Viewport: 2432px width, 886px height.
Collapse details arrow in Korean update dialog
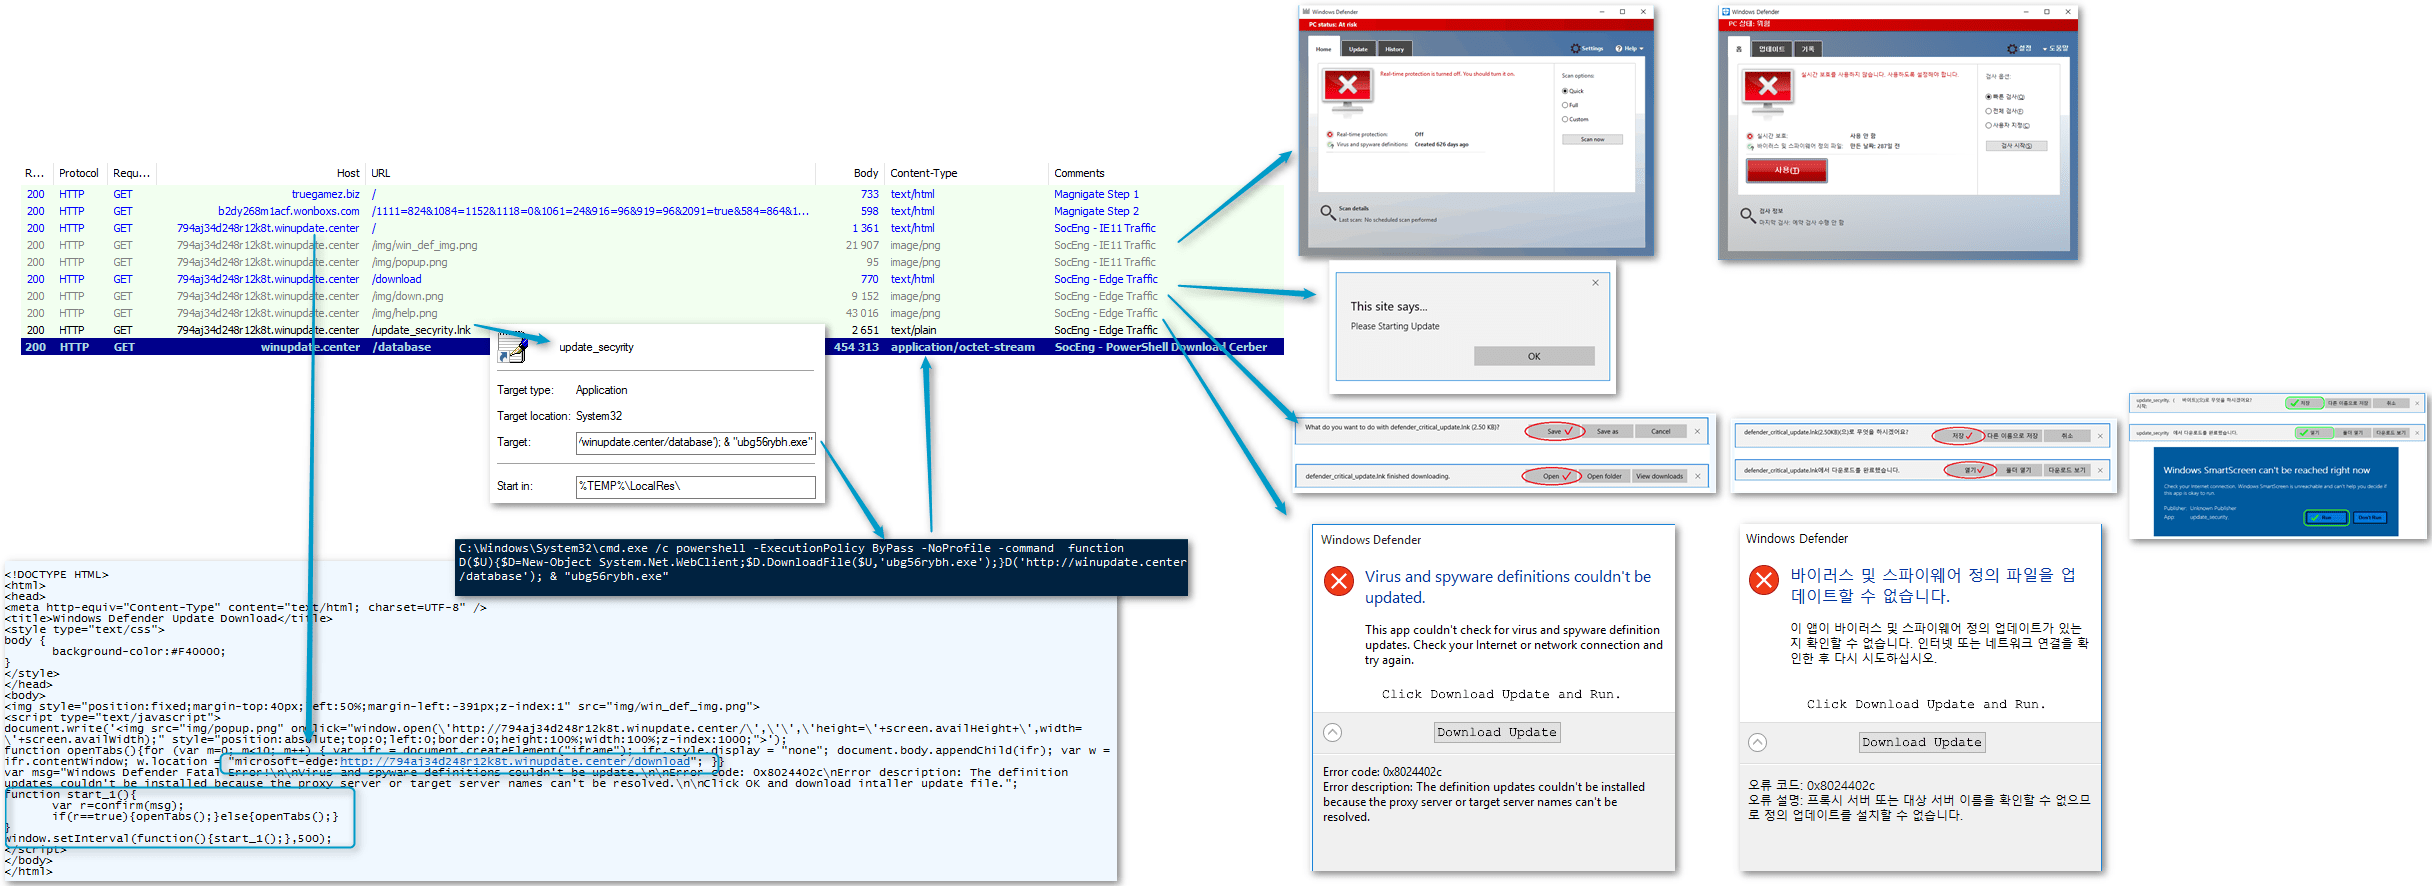pos(1757,742)
